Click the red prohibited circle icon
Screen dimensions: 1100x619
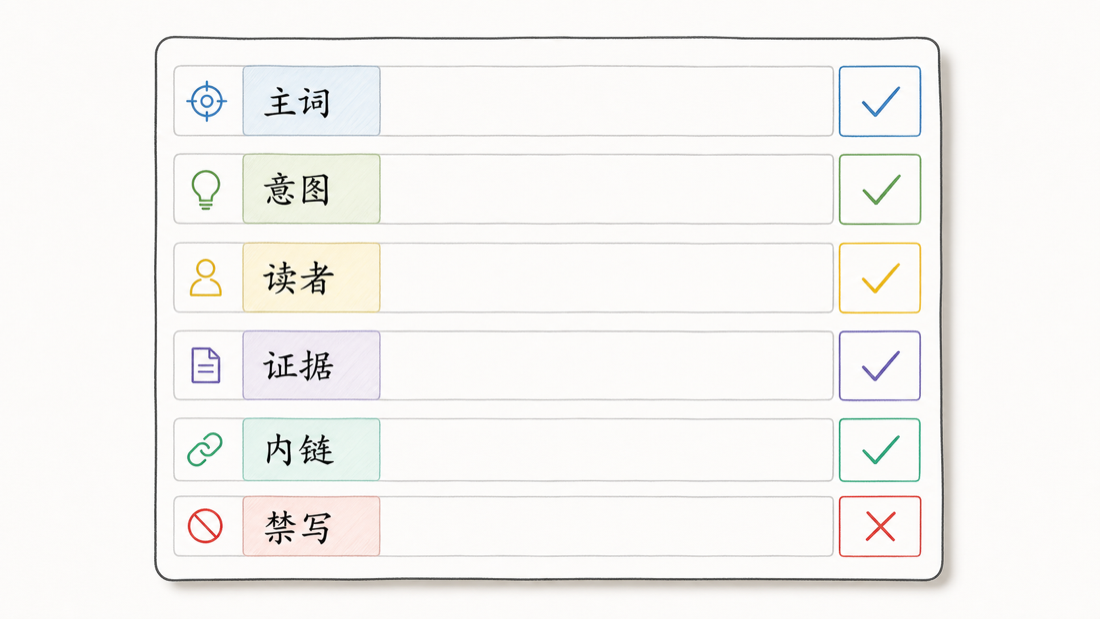tap(205, 526)
